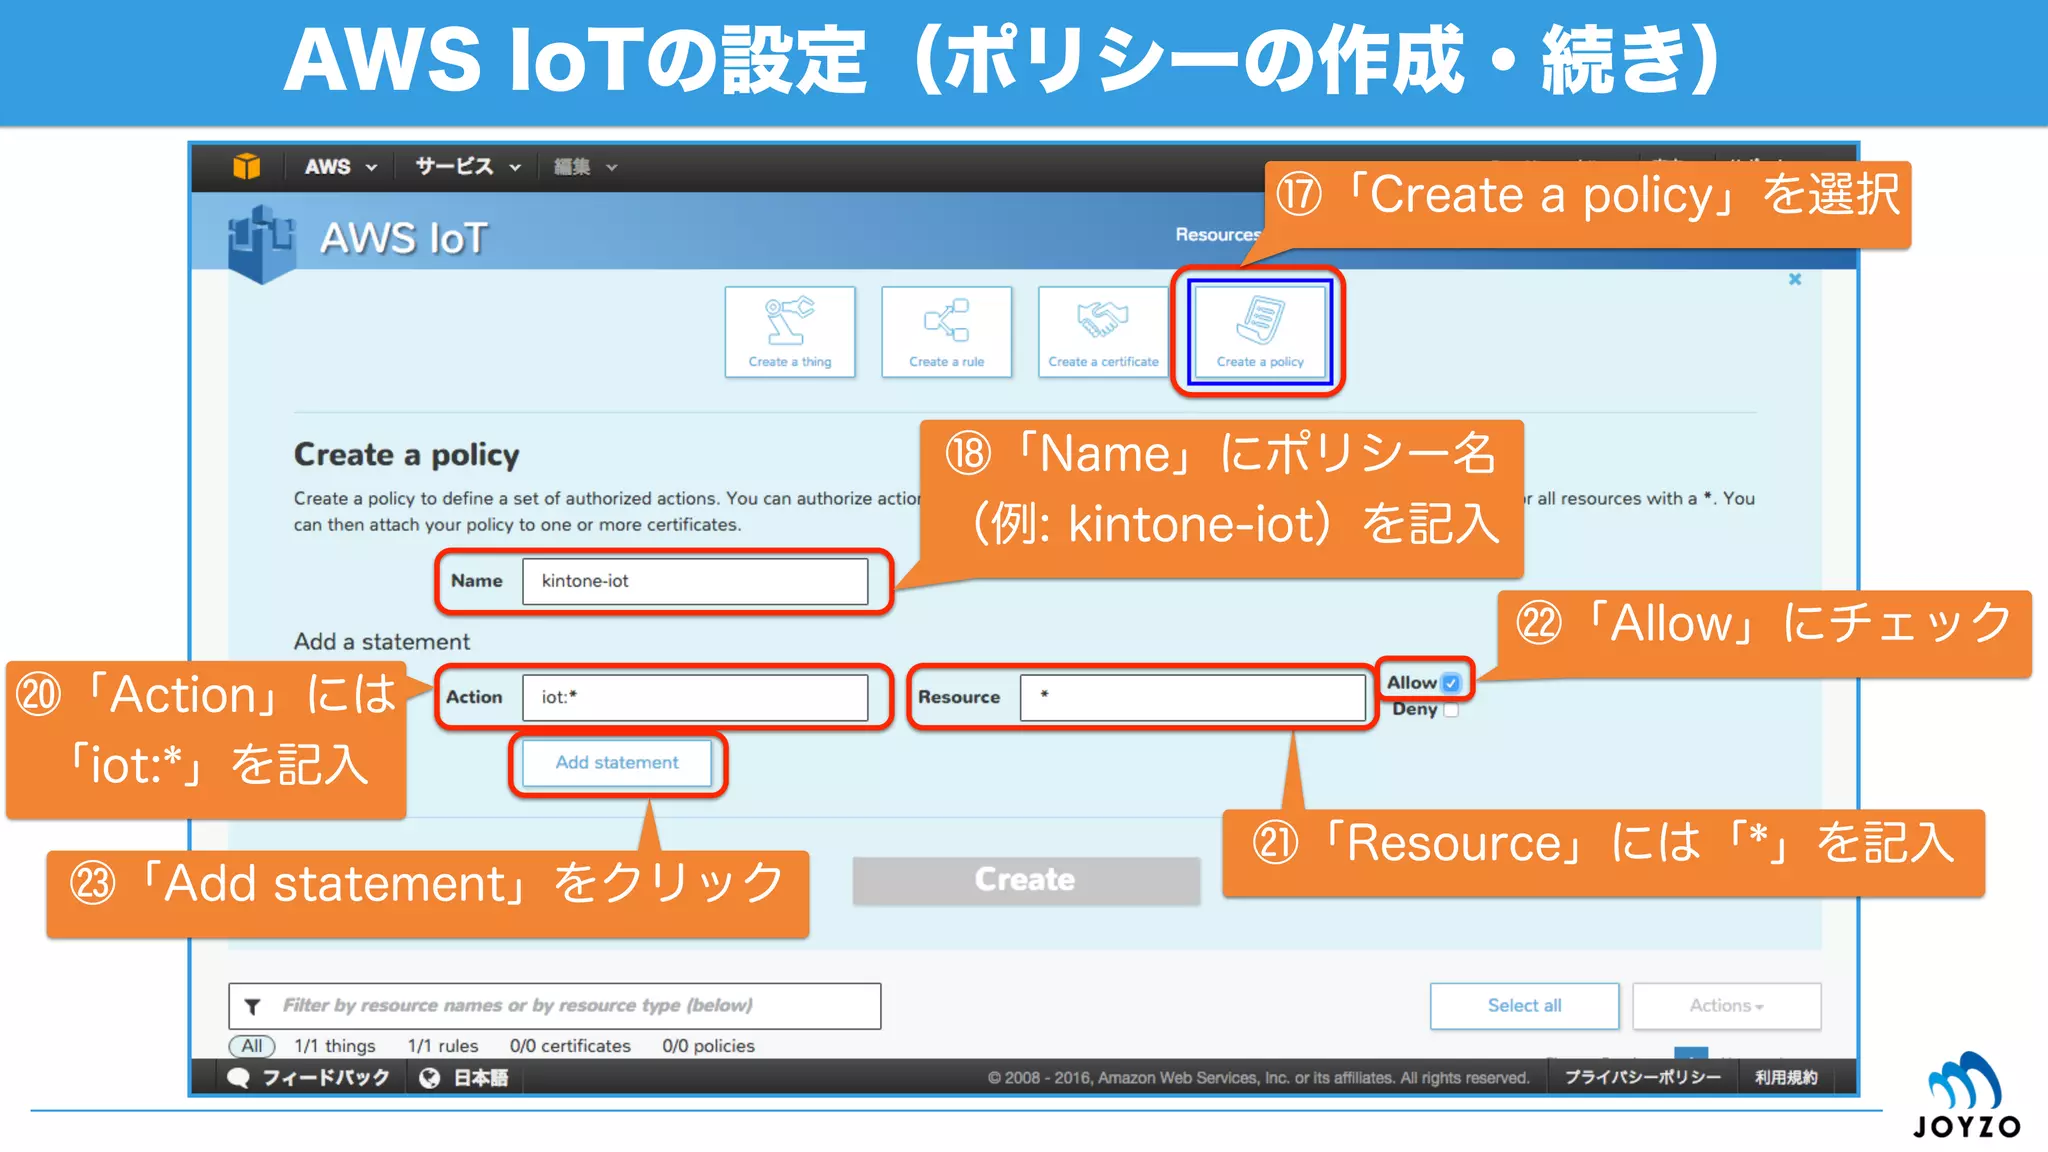Filter by 0/0 policies
This screenshot has height=1152, width=2048.
click(x=708, y=1046)
